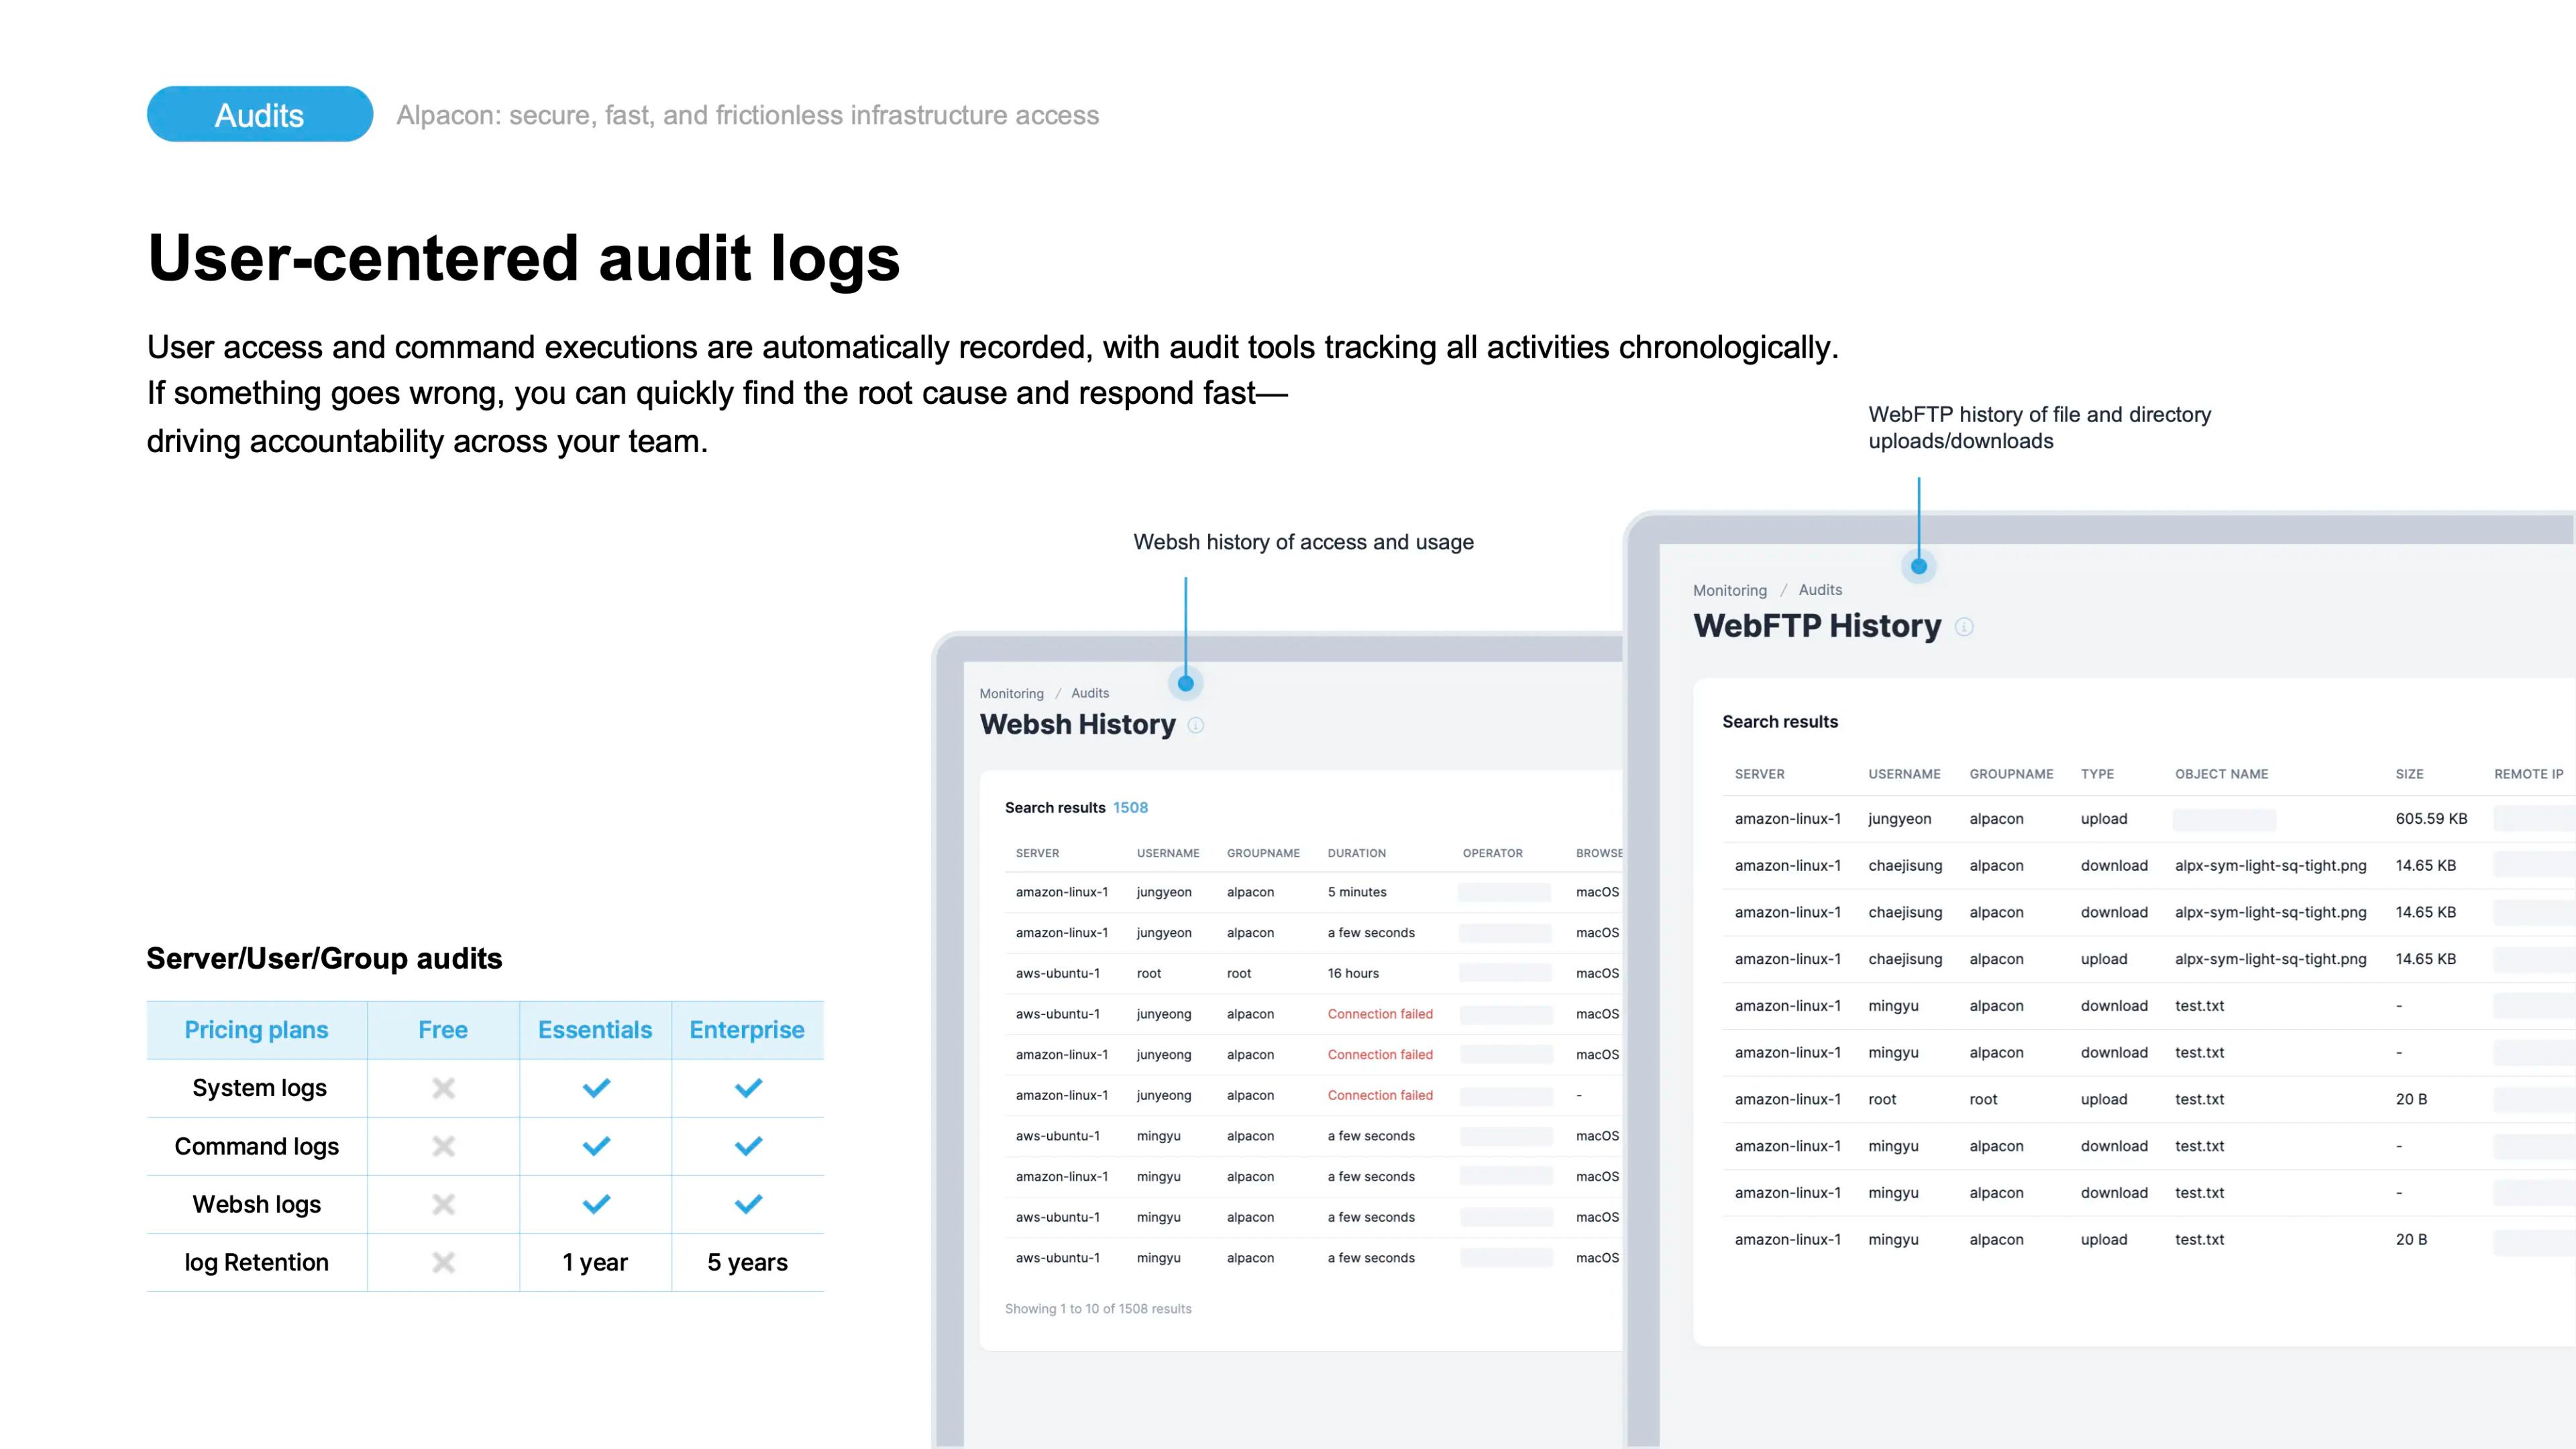2576x1449 pixels.
Task: Click the 'Command logs' row label
Action: [256, 1147]
